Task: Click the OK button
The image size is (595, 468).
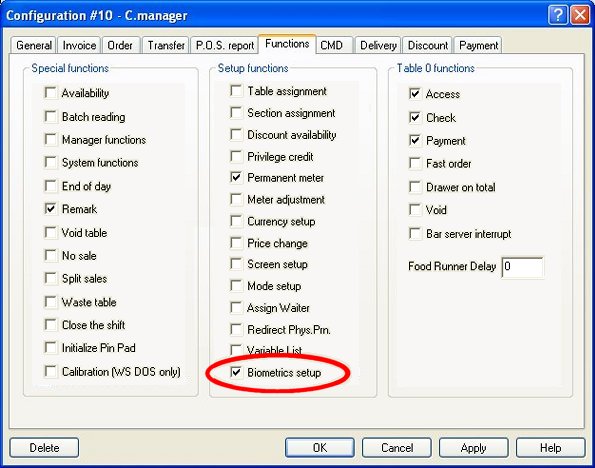Action: click(x=320, y=448)
